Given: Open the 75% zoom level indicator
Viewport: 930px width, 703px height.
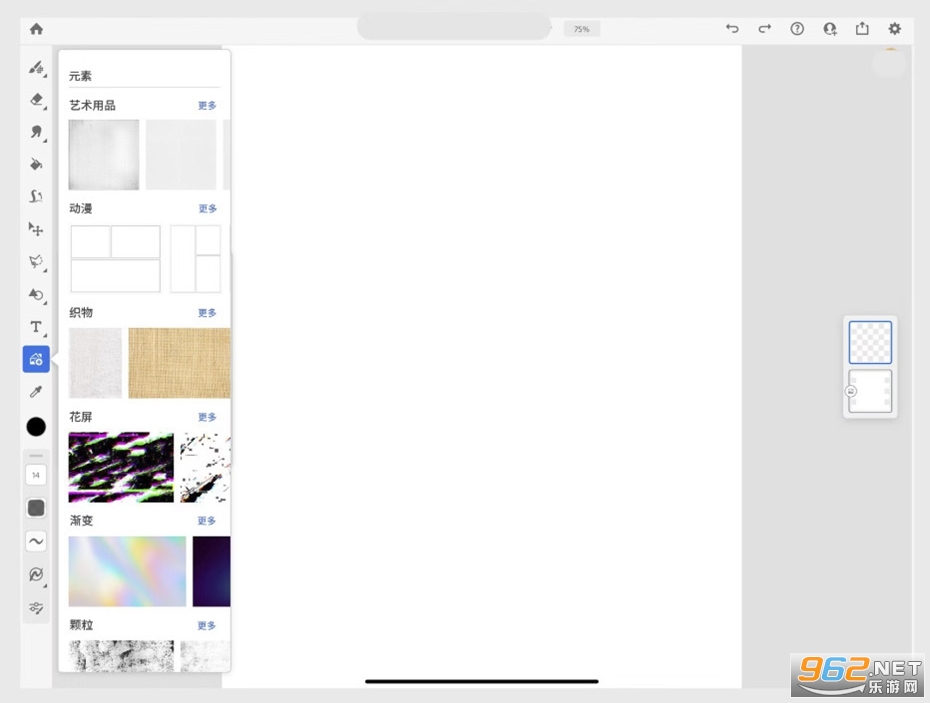Looking at the screenshot, I should tap(581, 29).
